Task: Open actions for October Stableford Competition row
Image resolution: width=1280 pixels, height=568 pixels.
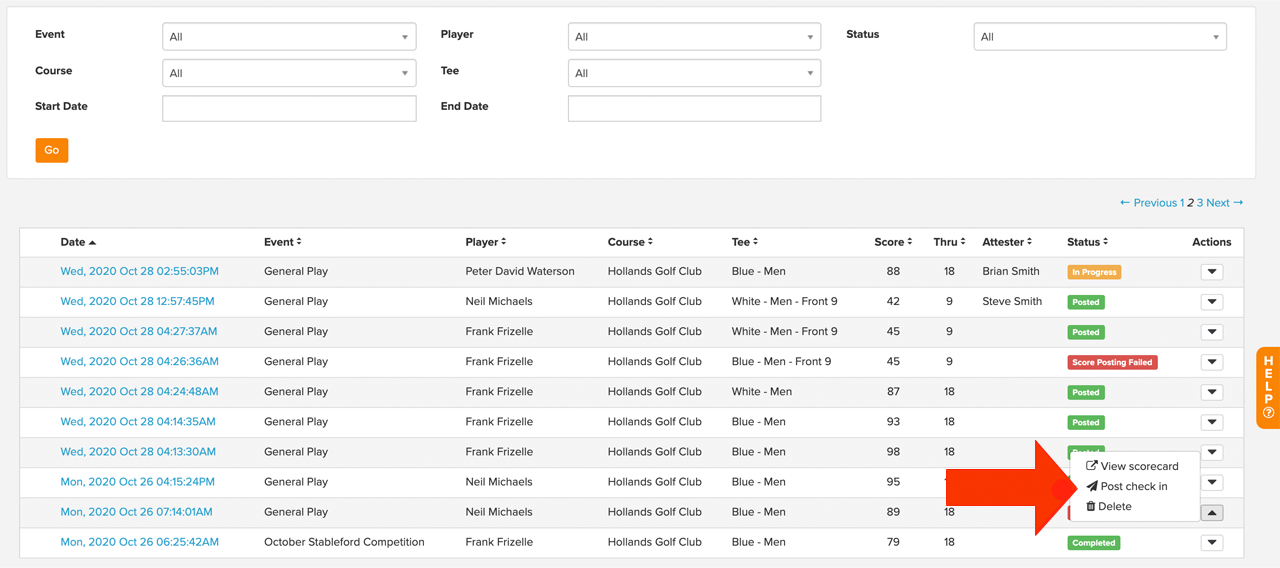Action: [1212, 542]
